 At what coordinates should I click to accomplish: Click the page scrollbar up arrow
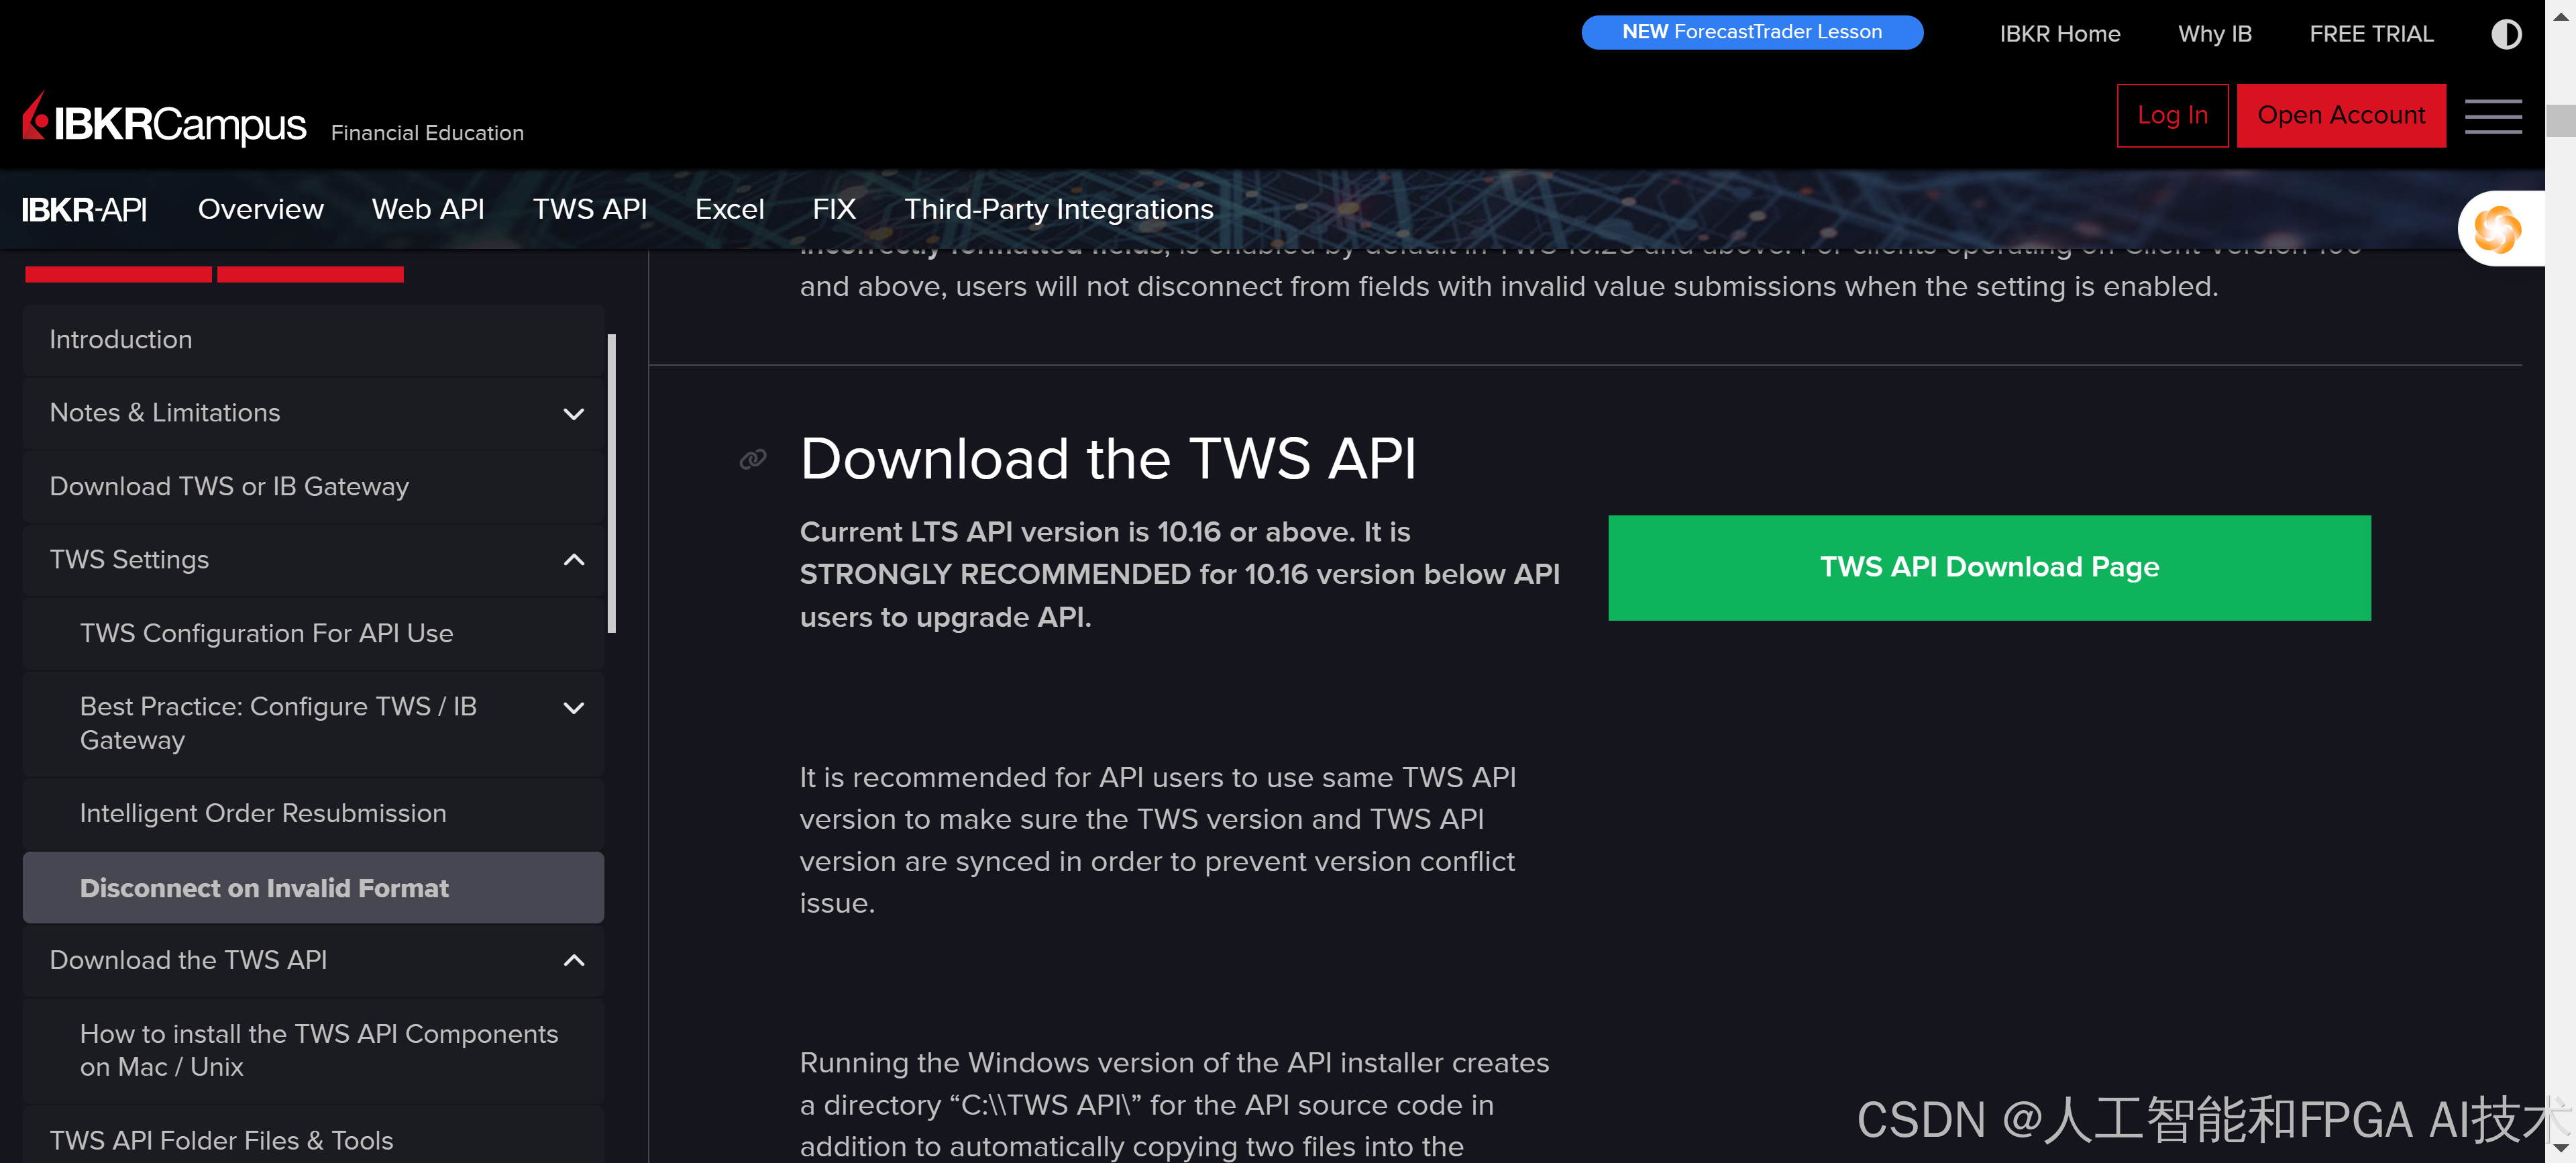(2561, 16)
